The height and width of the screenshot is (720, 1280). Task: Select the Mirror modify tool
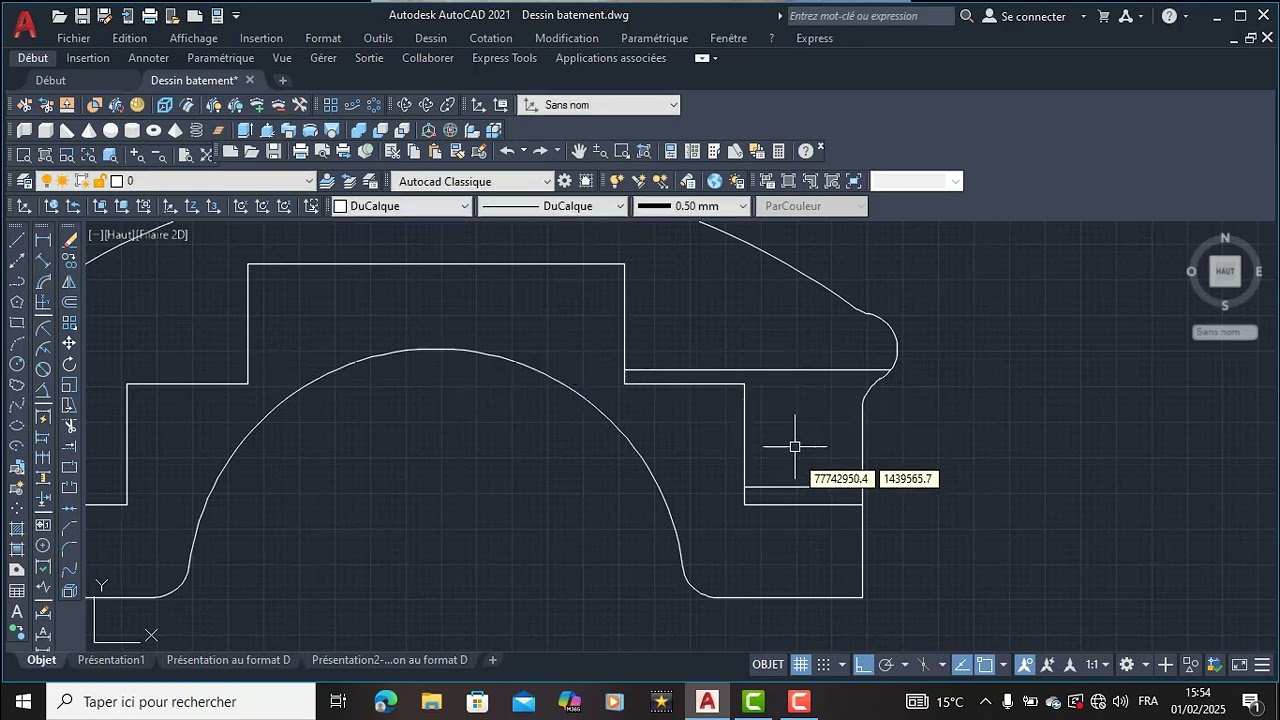coord(69,282)
